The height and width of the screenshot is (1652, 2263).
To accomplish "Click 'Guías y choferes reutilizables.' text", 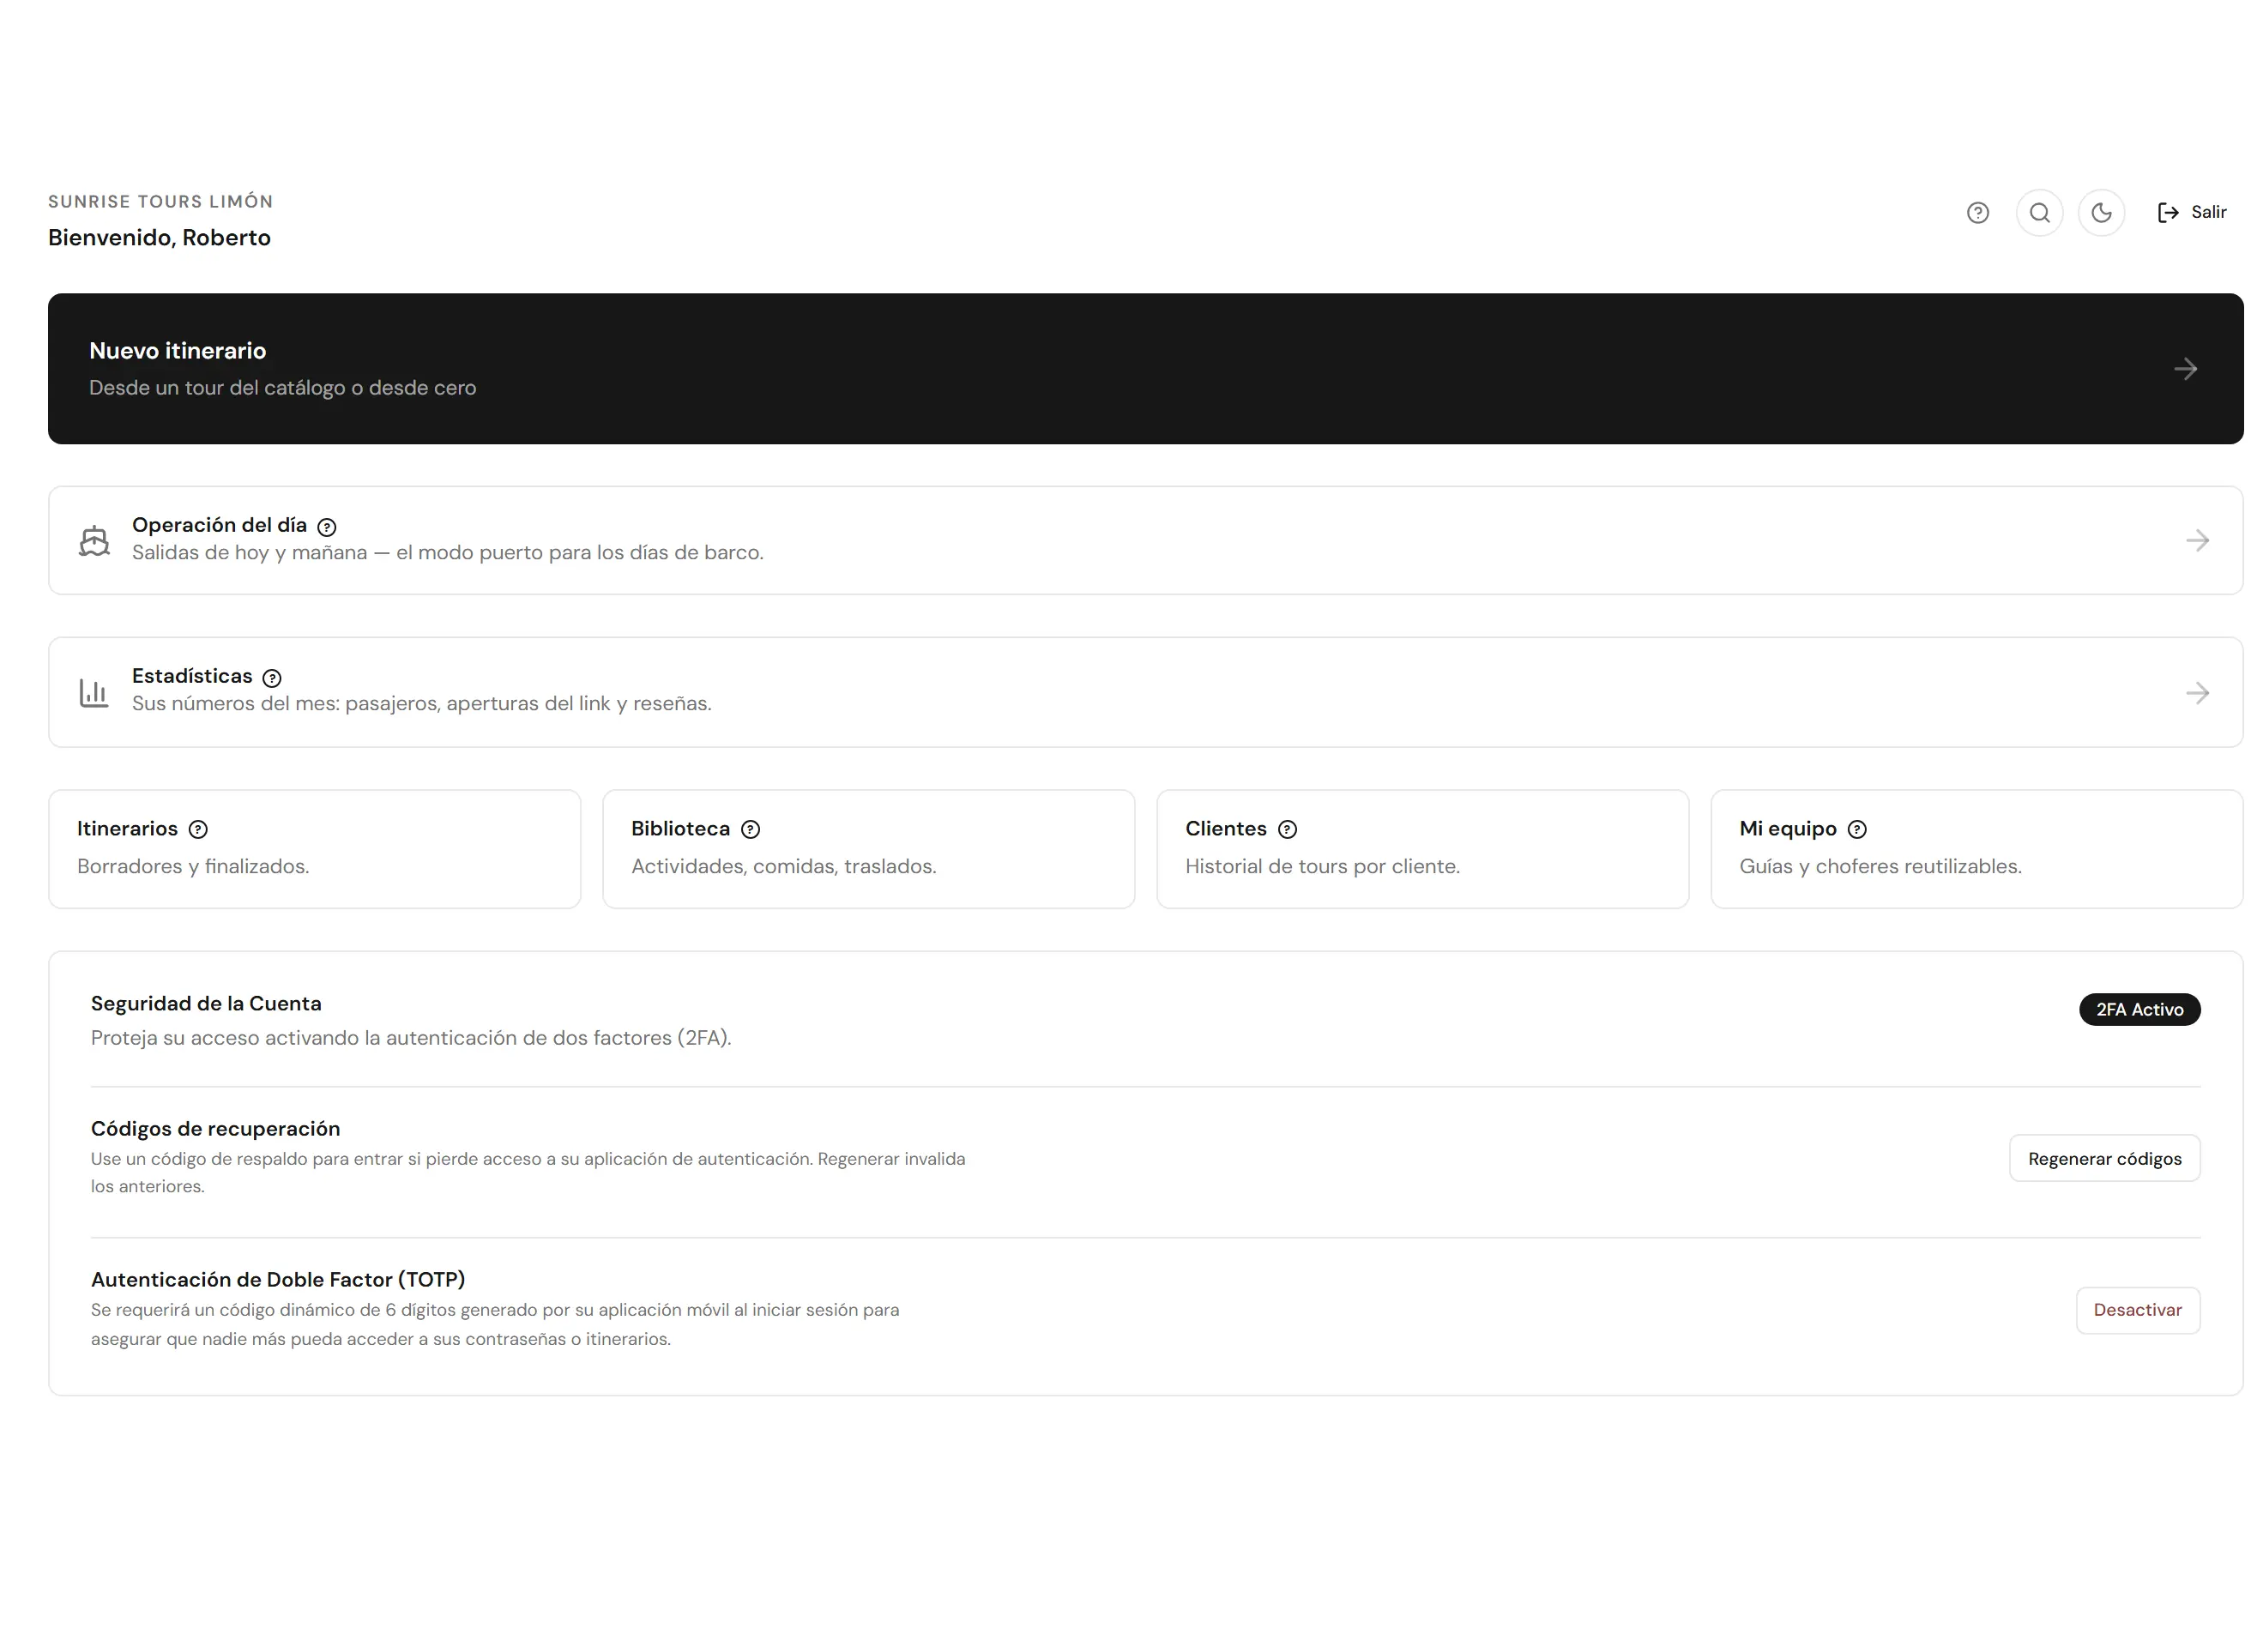I will [1880, 866].
